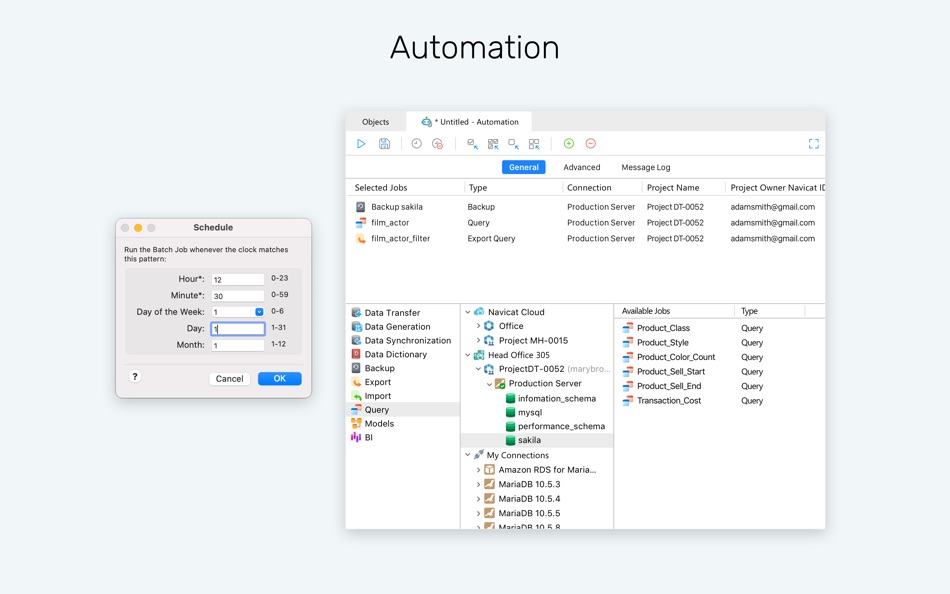
Task: Cancel the Schedule dialog
Action: (x=229, y=379)
